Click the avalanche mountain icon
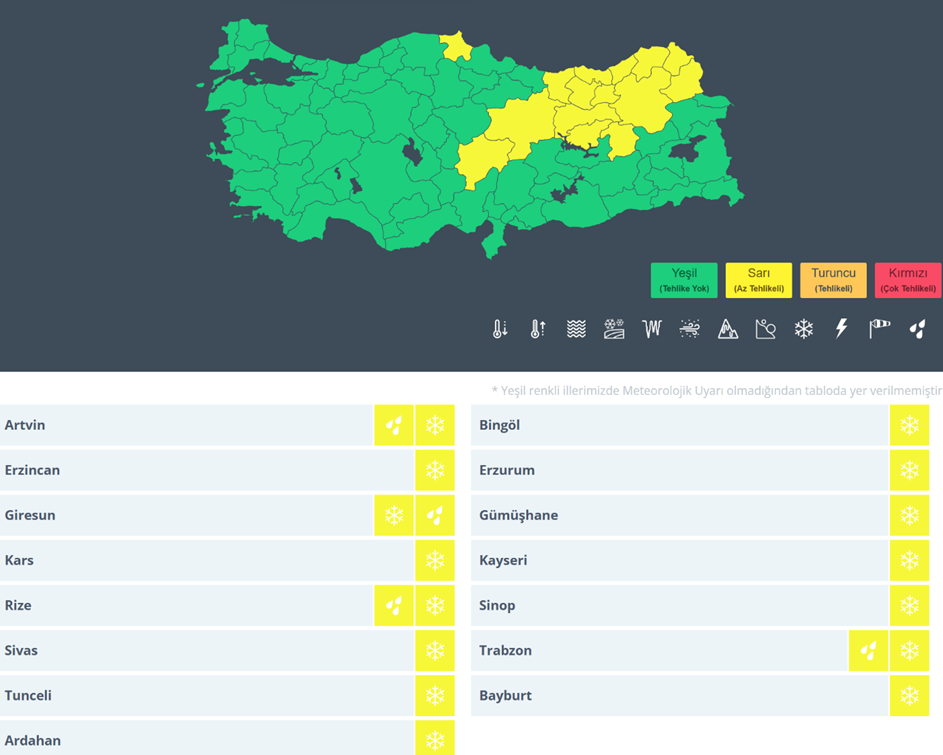Screen dimensions: 943x755 click(728, 329)
